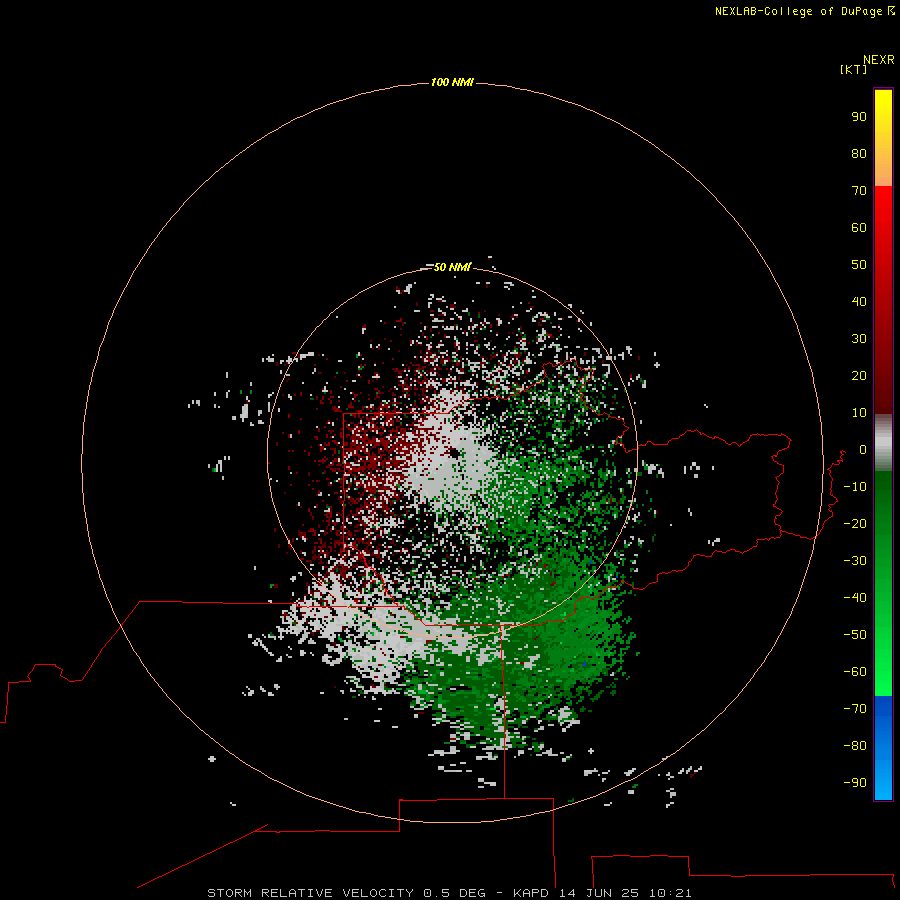
Task: Click the NEXR label at top right
Action: pyautogui.click(x=879, y=60)
